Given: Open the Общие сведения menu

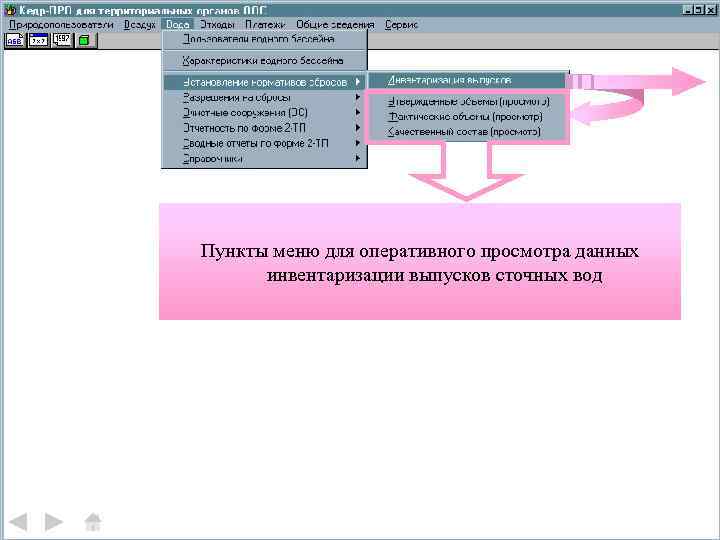Looking at the screenshot, I should [335, 25].
